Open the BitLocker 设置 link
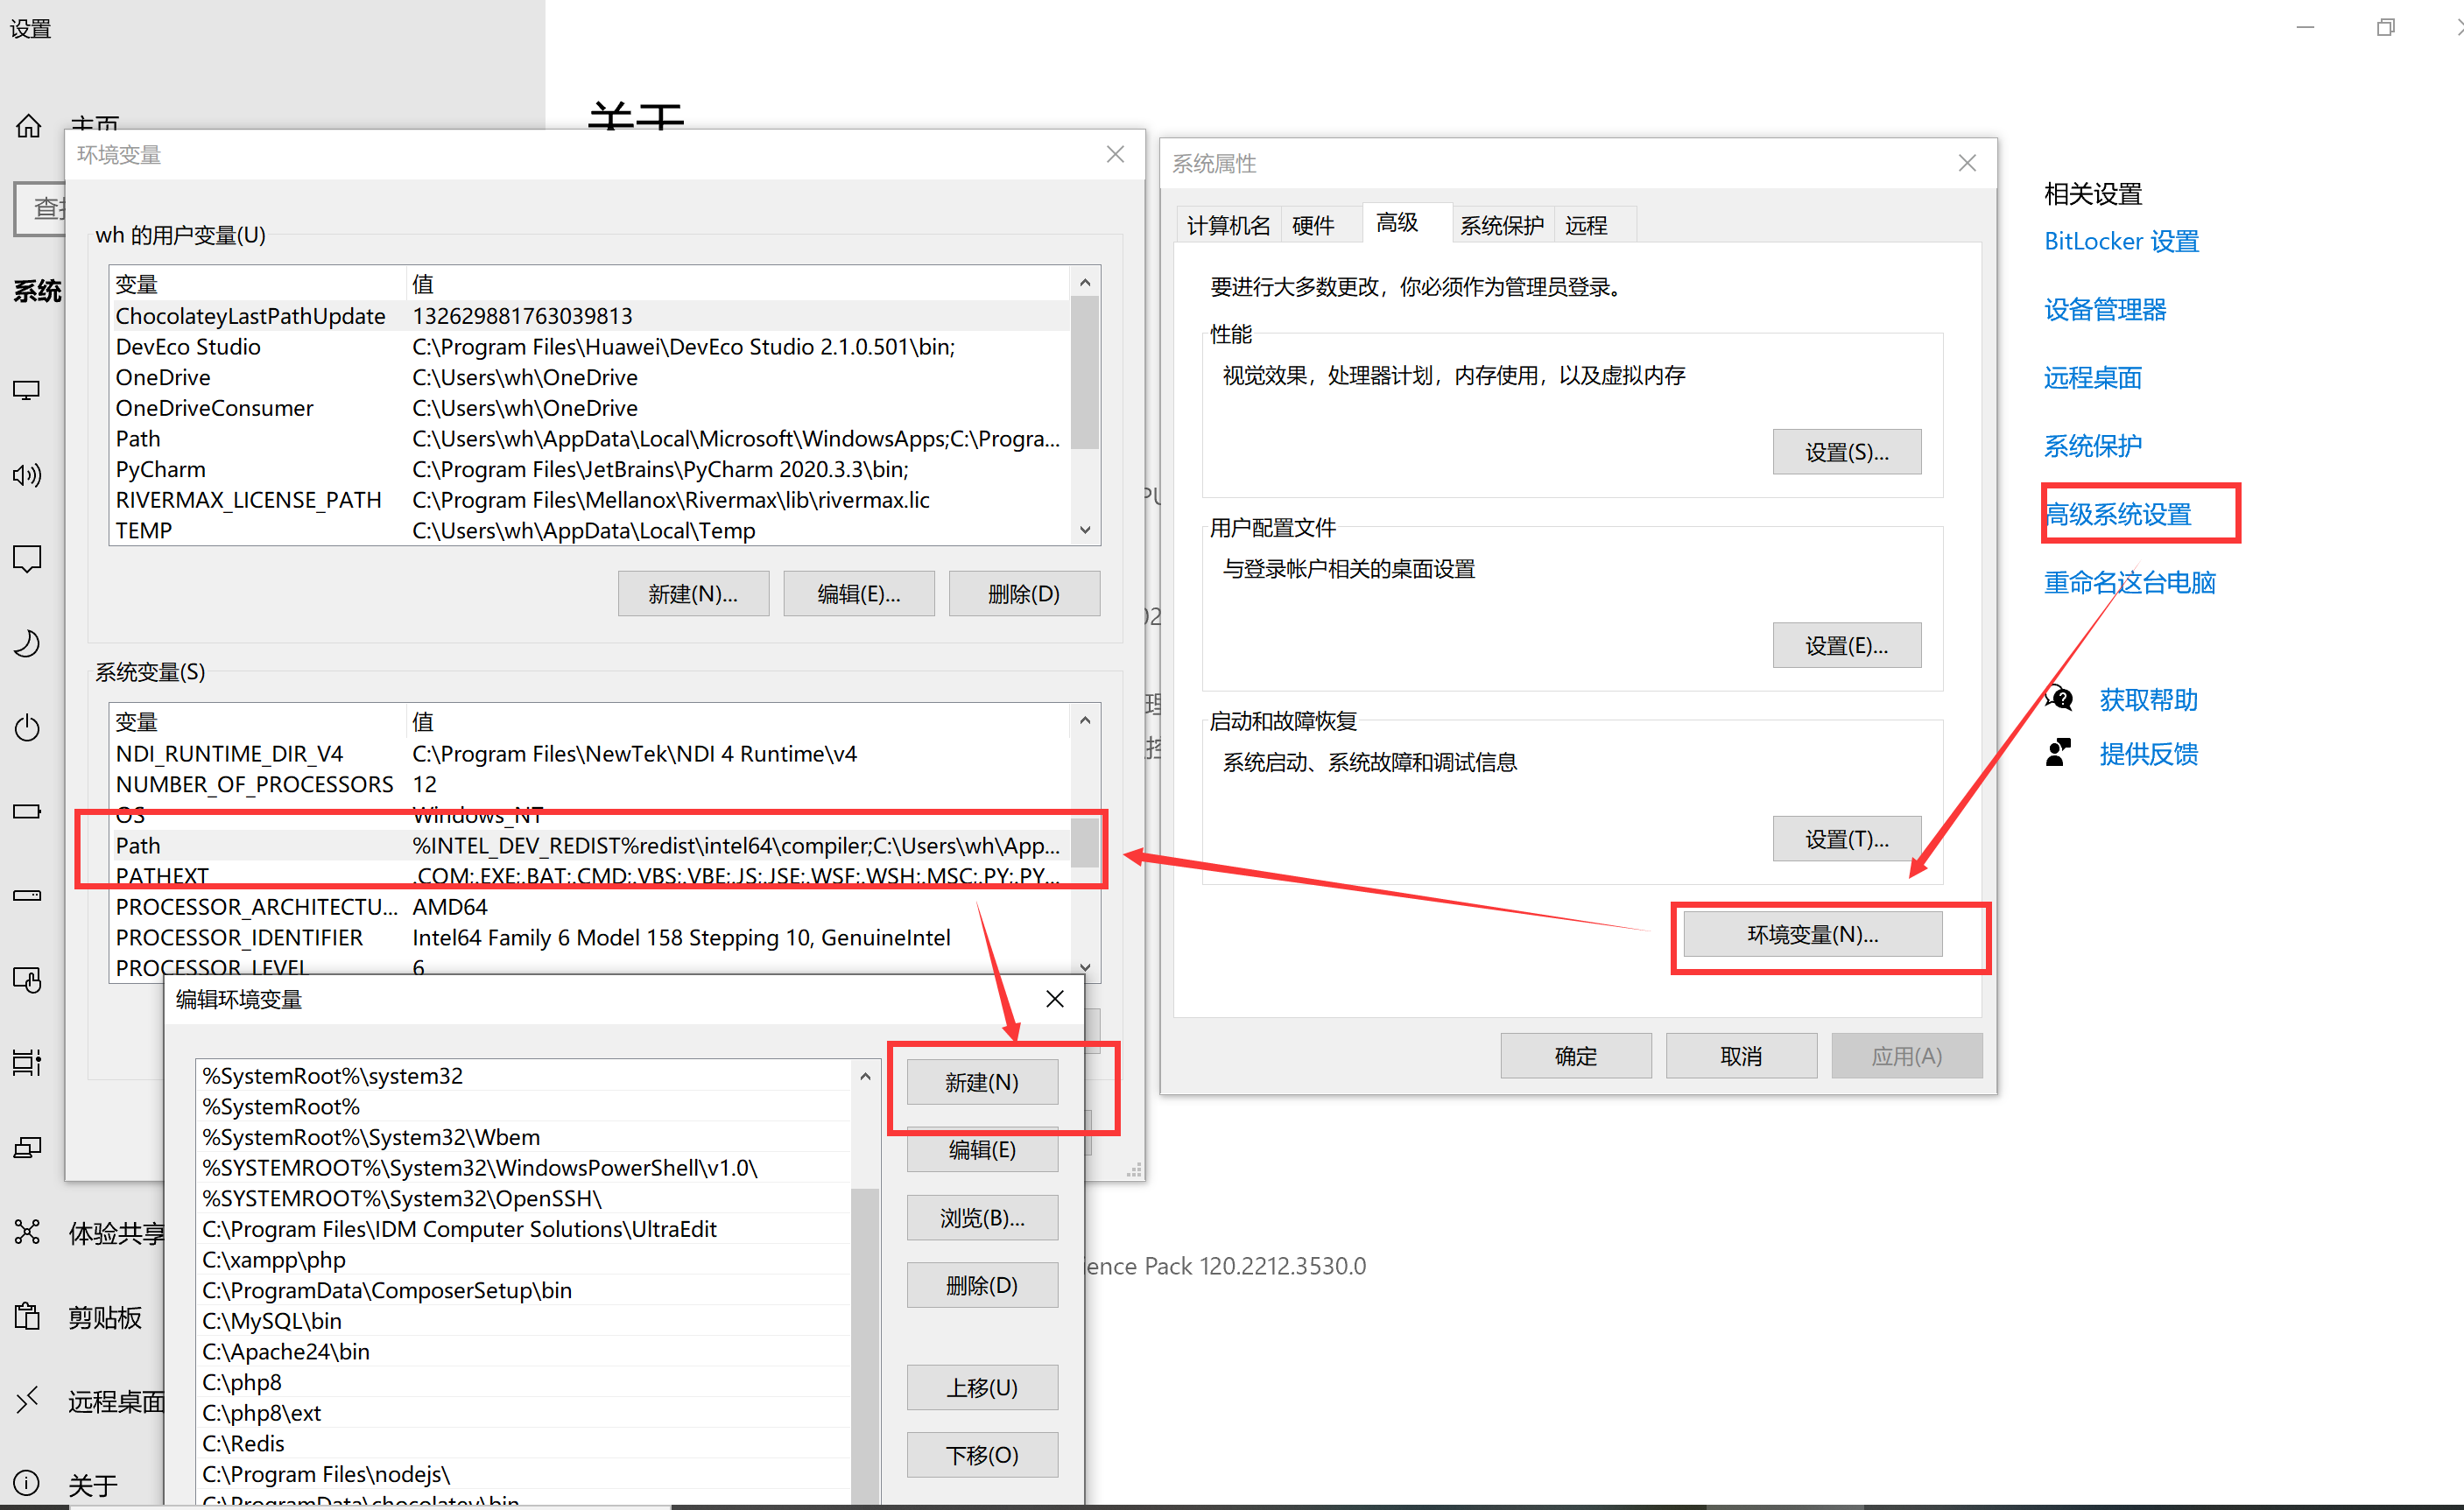This screenshot has width=2464, height=1510. (x=2120, y=241)
